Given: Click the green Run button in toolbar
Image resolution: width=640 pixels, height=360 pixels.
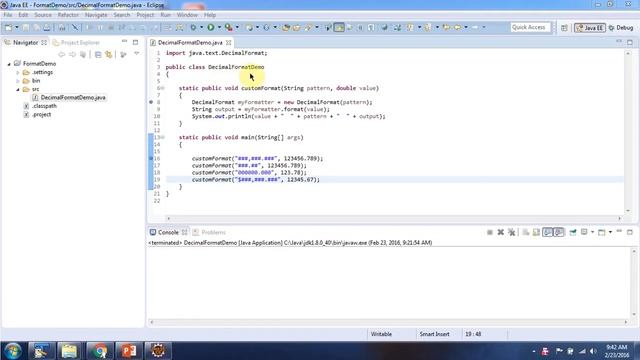Looking at the screenshot, I should (x=211, y=27).
